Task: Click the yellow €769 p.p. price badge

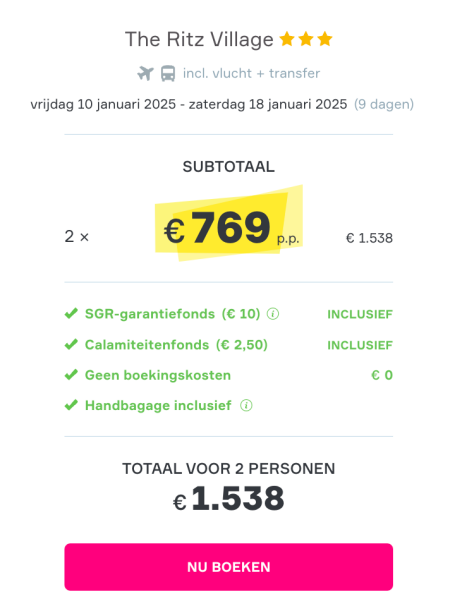Action: [229, 223]
